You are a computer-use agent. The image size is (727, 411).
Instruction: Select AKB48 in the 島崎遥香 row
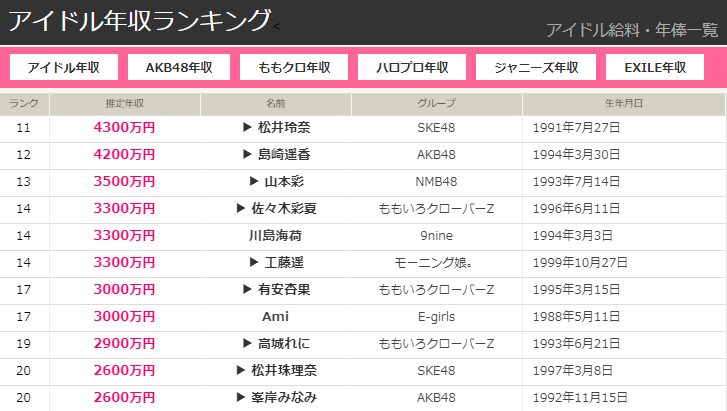pos(436,154)
